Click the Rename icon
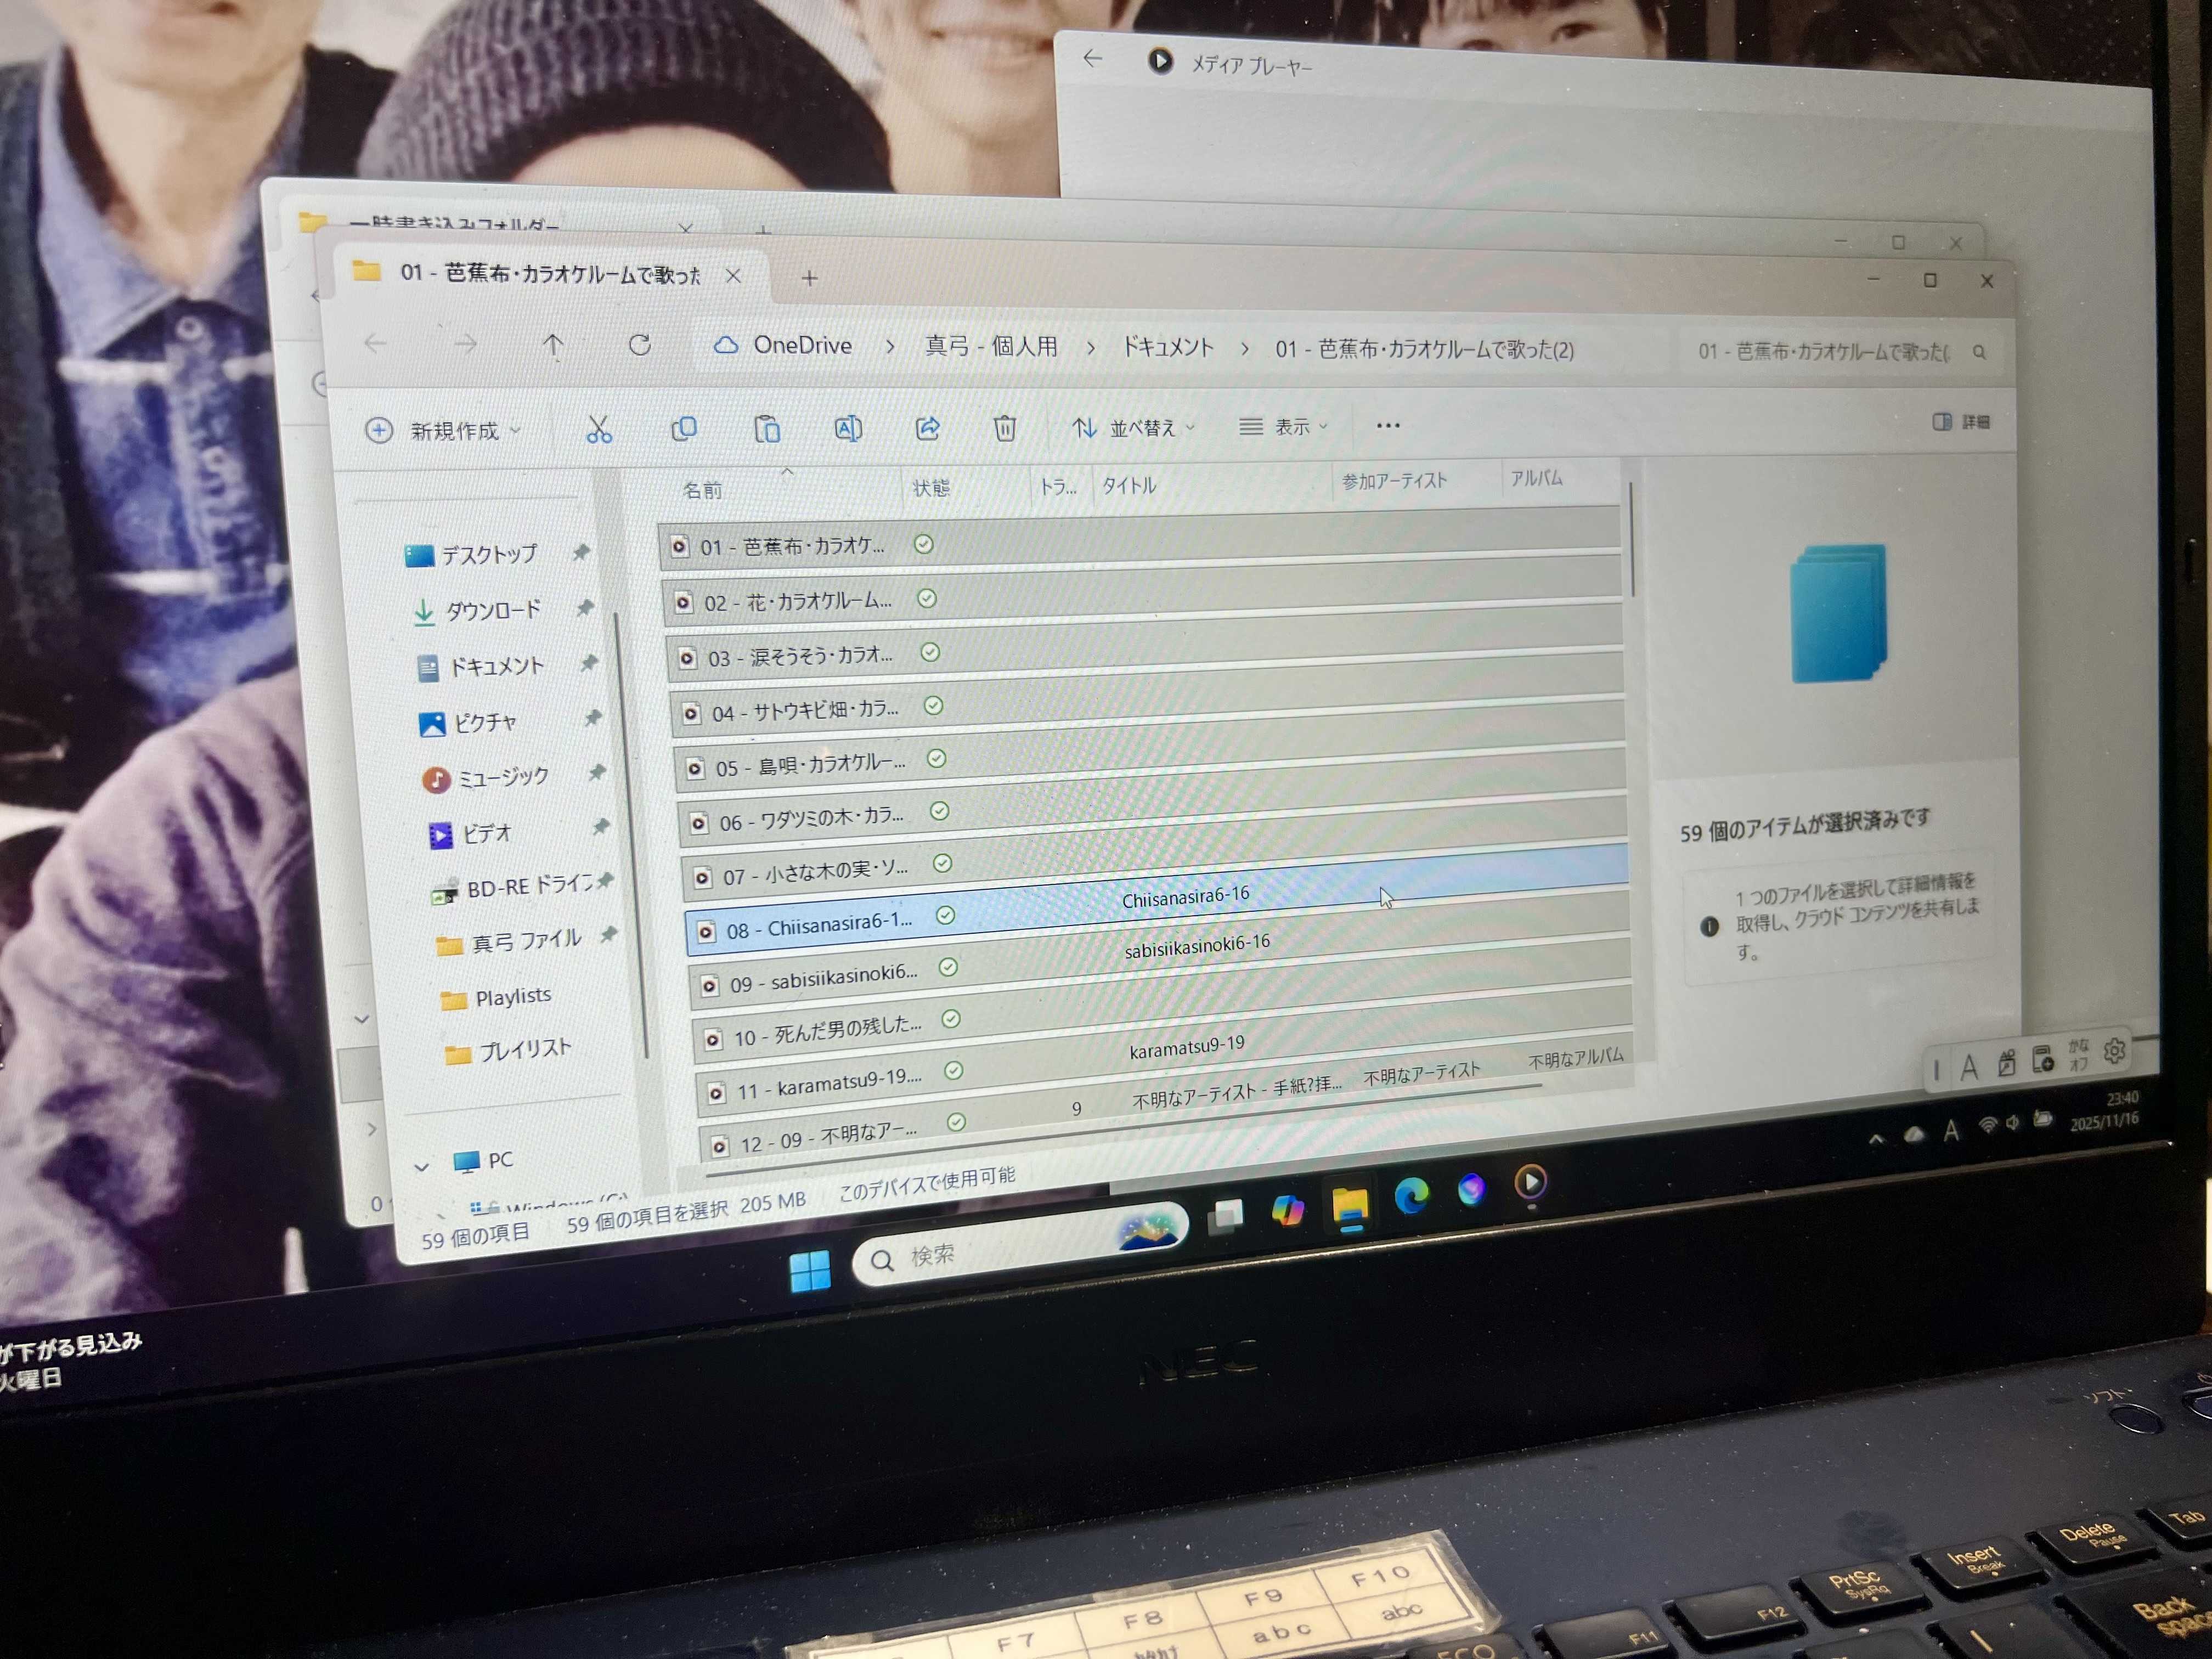This screenshot has width=2212, height=1659. [x=847, y=429]
